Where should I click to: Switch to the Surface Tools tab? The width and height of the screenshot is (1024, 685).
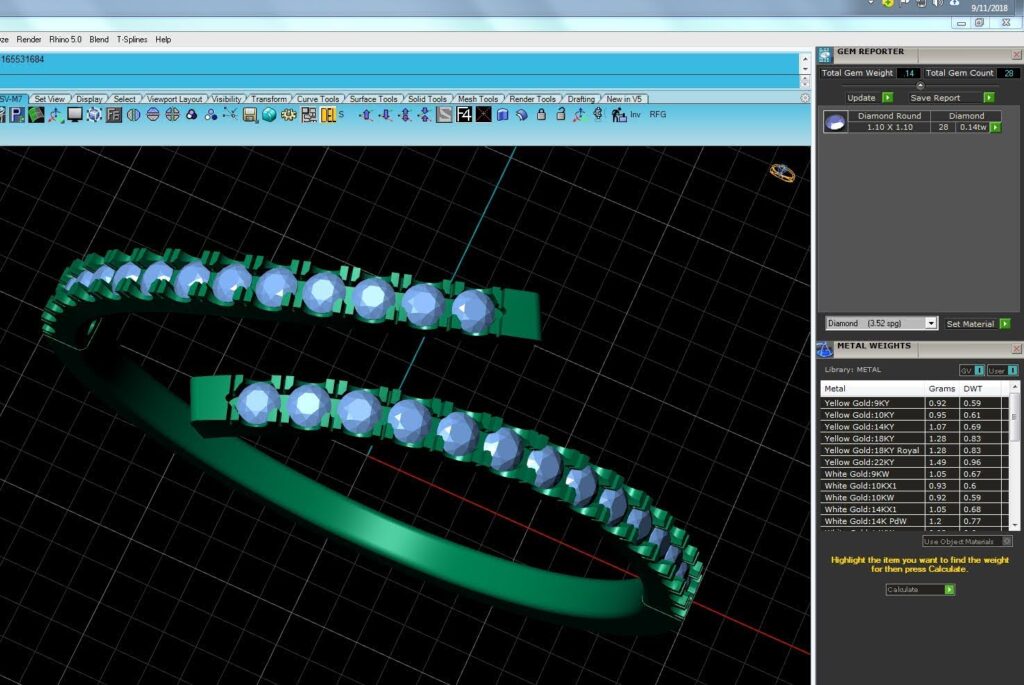pyautogui.click(x=374, y=99)
